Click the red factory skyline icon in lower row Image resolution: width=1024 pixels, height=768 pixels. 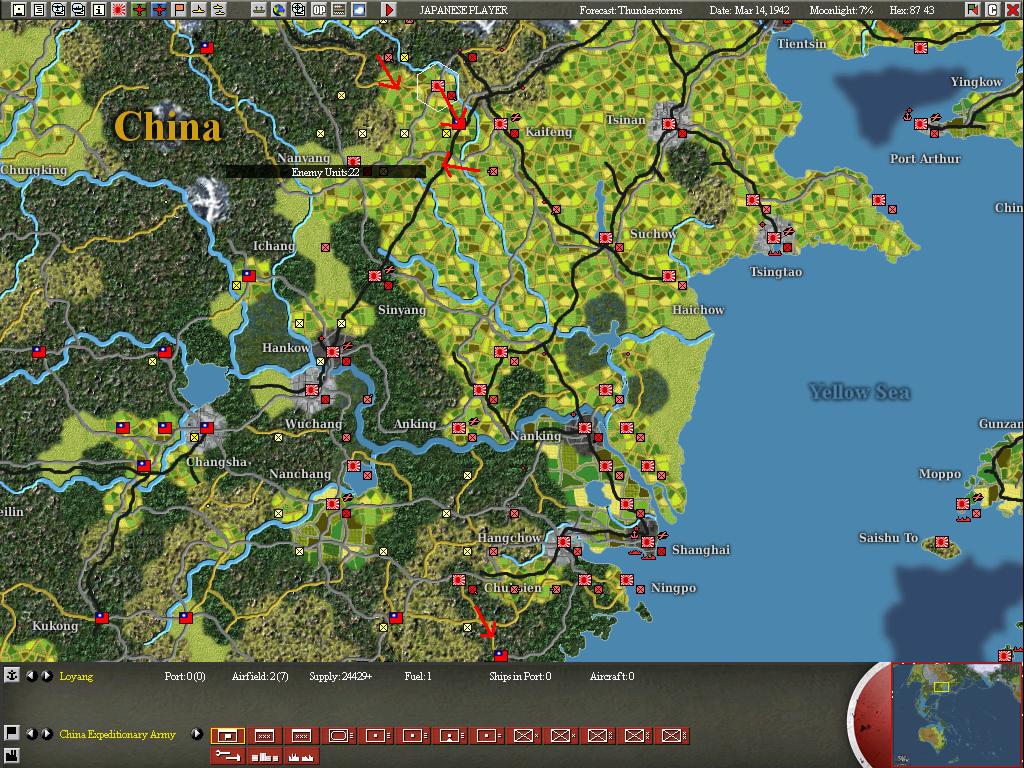click(302, 756)
